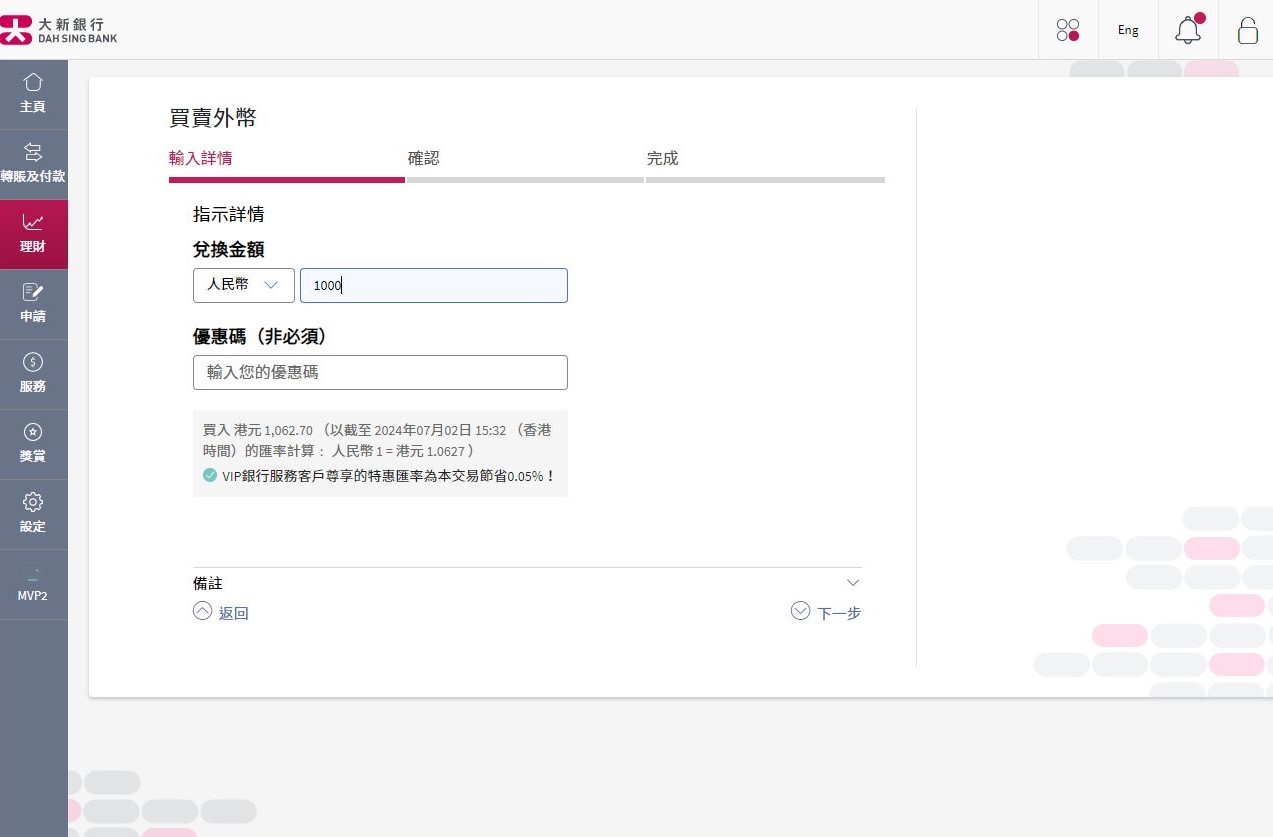
Task: Click the promo code input field
Action: (380, 372)
